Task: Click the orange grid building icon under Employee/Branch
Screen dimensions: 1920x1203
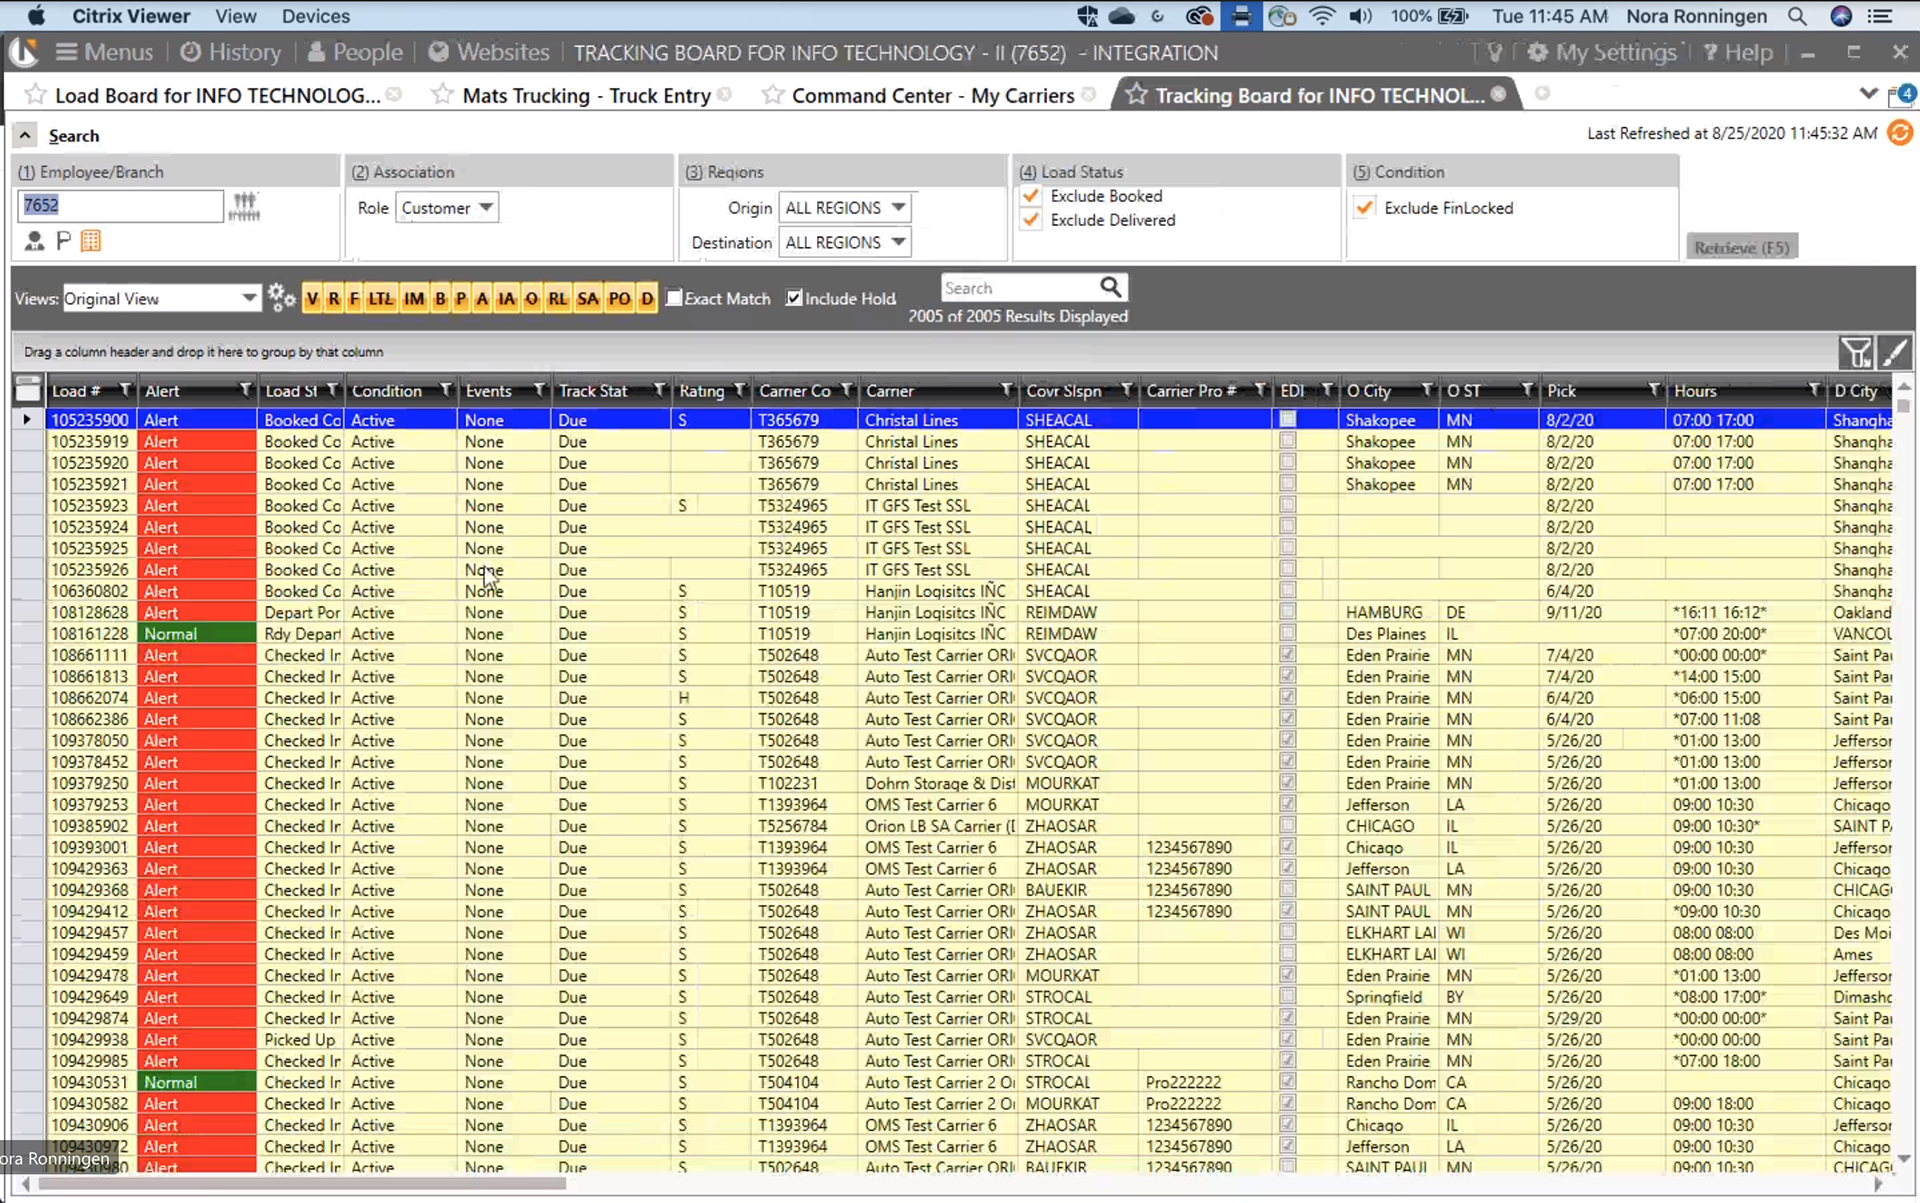Action: click(91, 241)
